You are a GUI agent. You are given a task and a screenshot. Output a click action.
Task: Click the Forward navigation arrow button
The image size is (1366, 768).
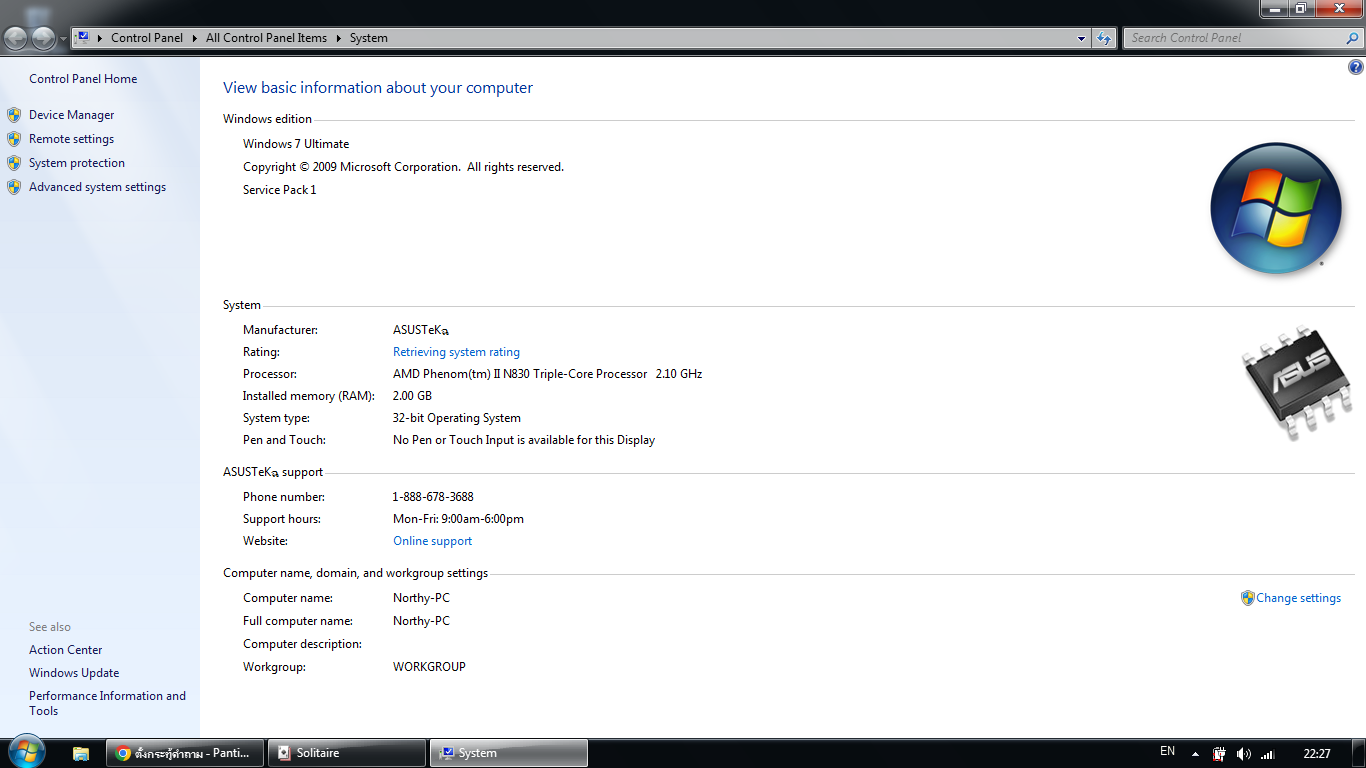click(x=44, y=38)
